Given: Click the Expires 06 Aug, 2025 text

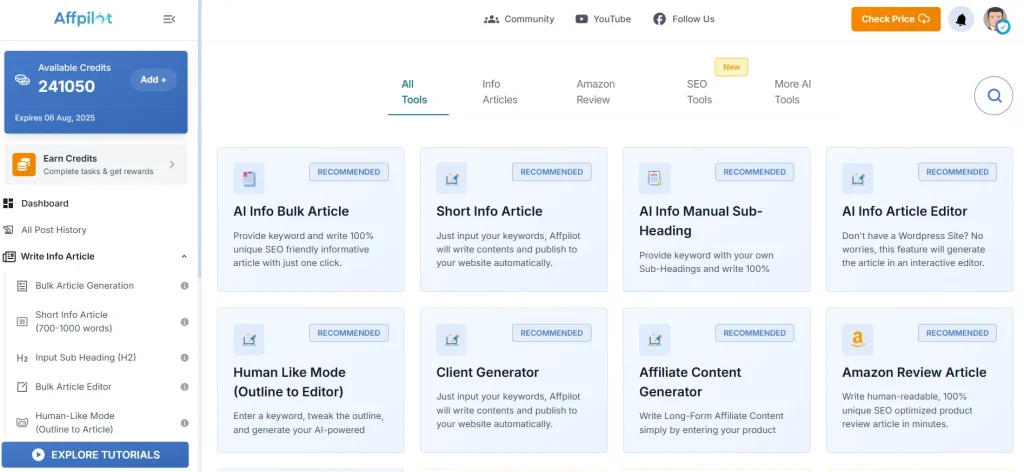Looking at the screenshot, I should [55, 118].
